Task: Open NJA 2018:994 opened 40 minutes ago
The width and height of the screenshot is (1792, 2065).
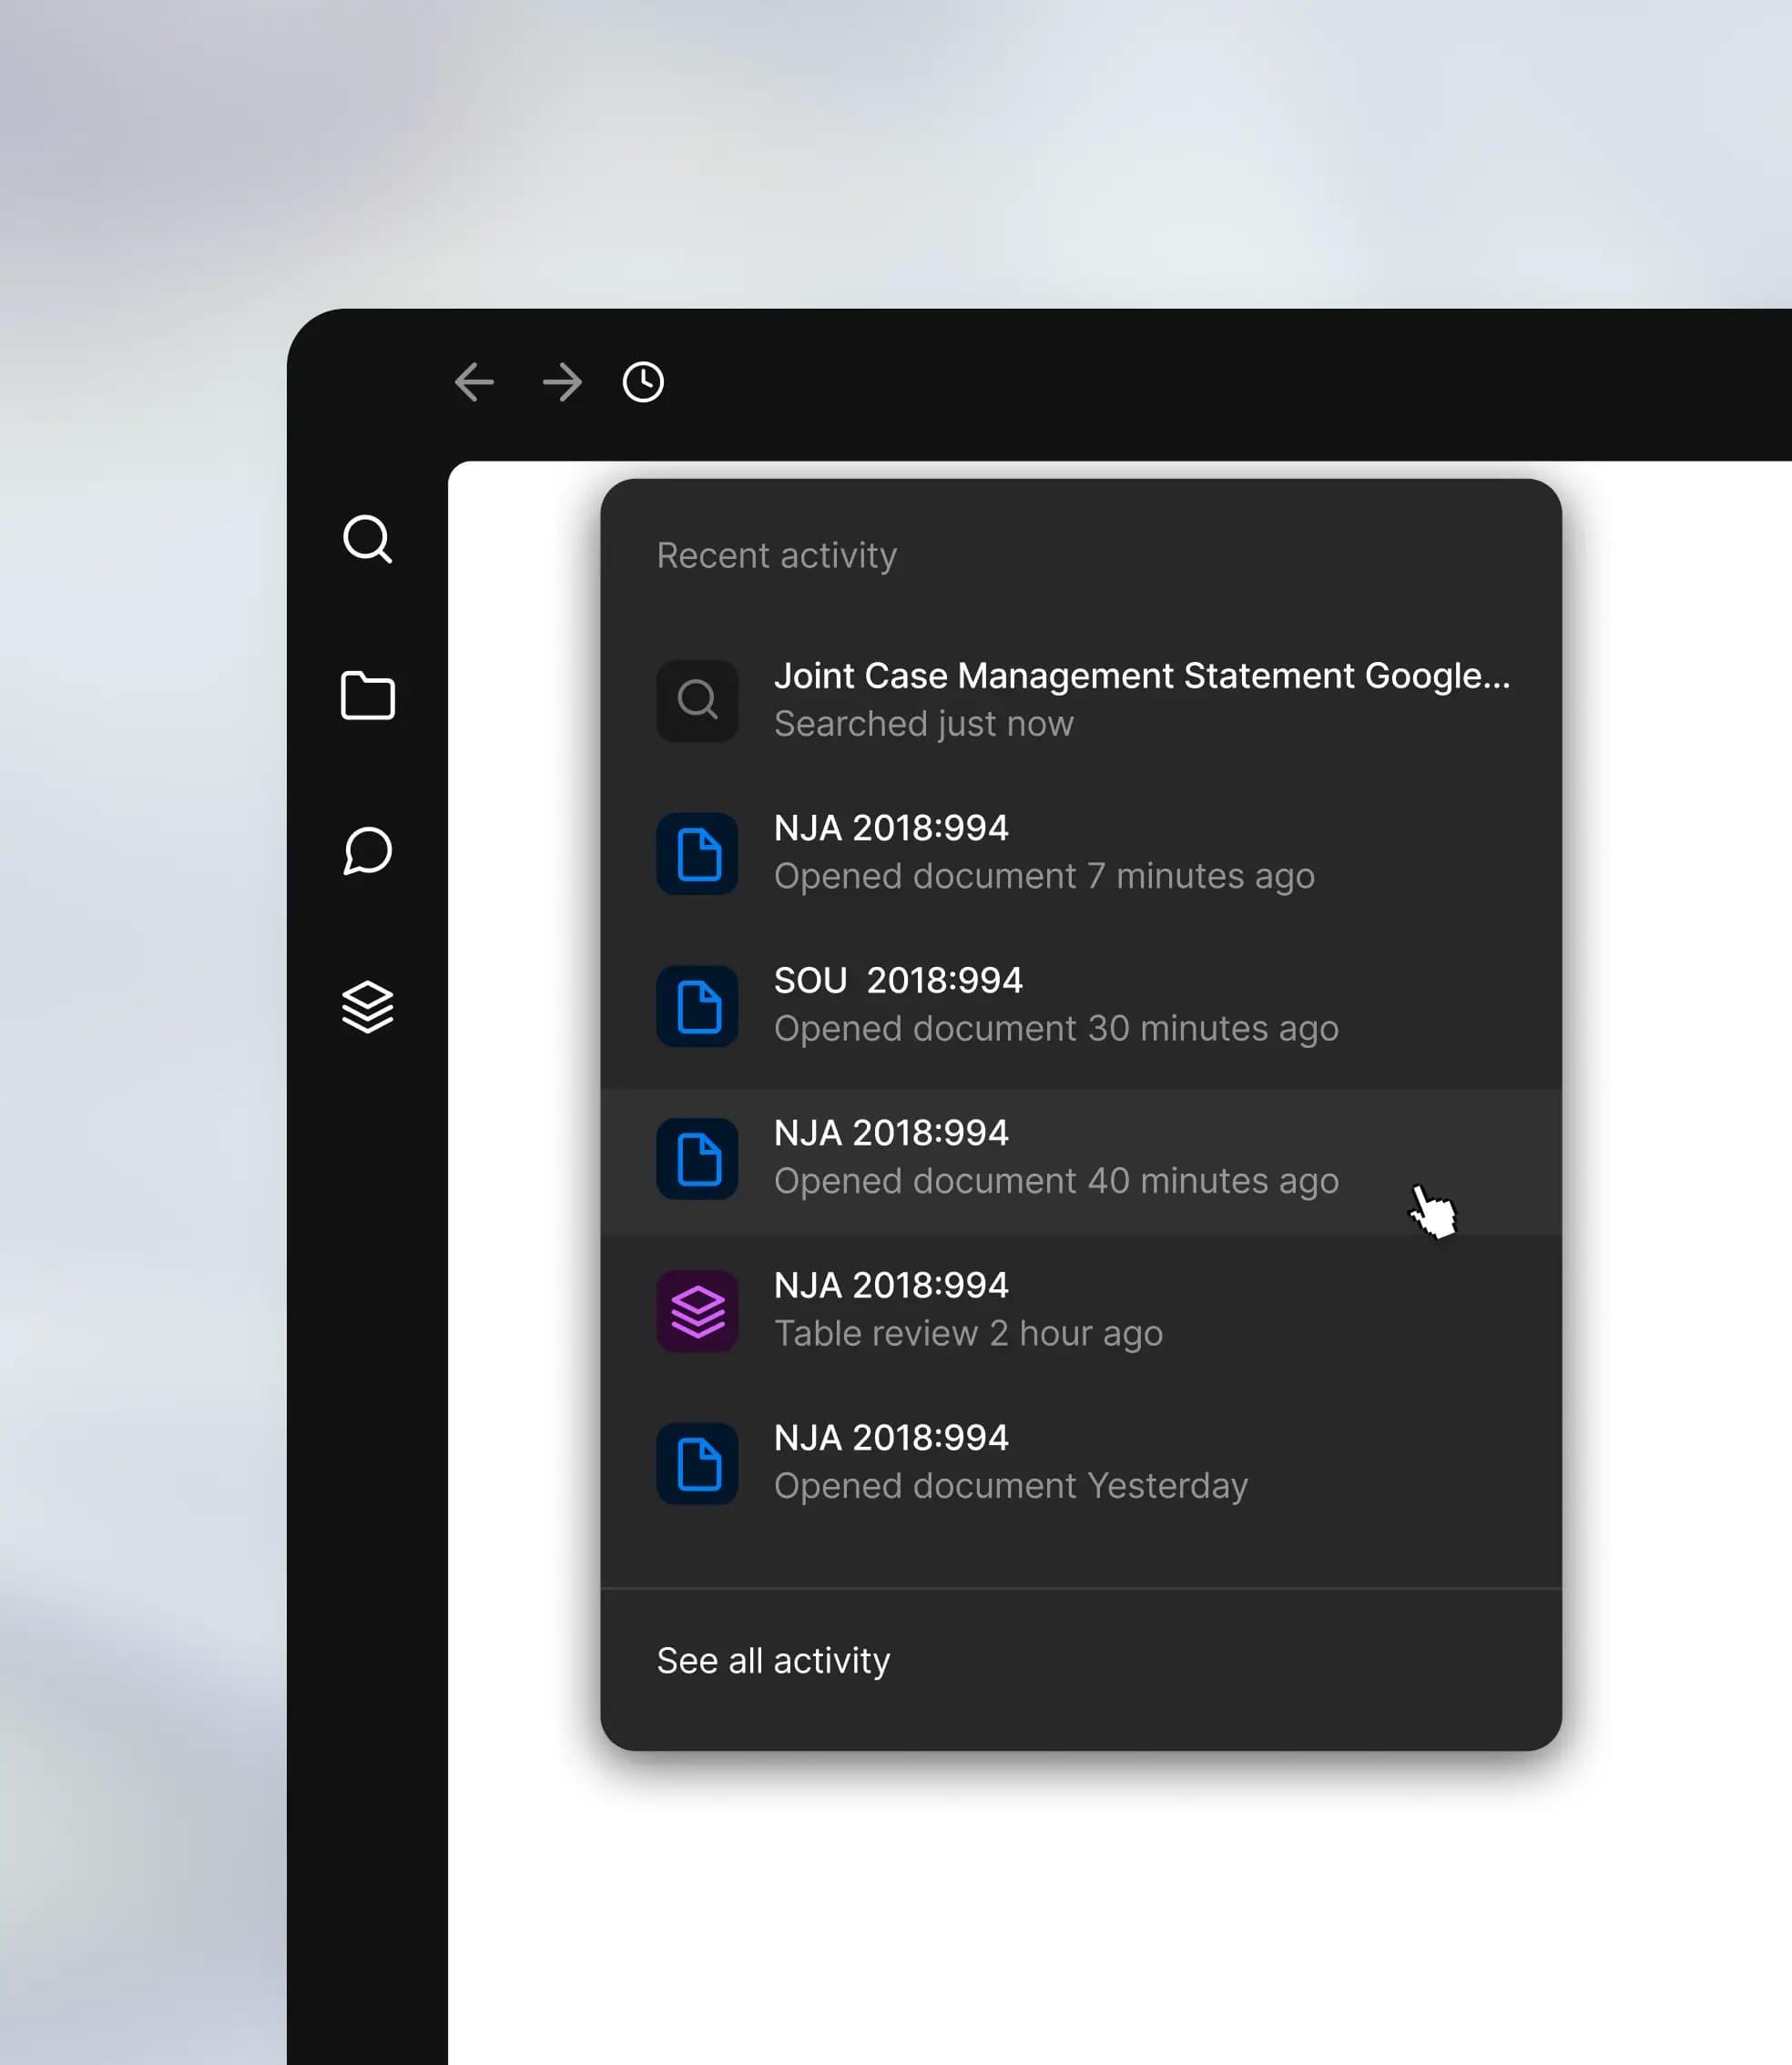Action: 1081,1159
